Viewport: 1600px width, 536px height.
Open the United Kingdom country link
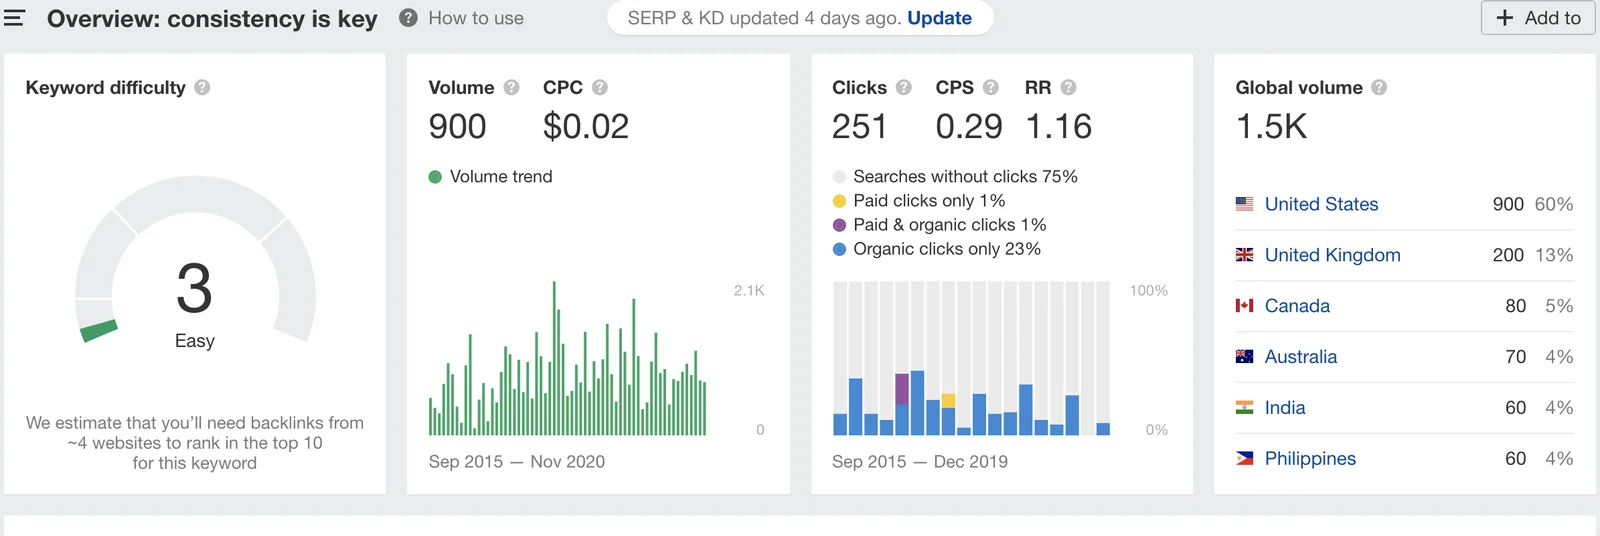(x=1332, y=255)
